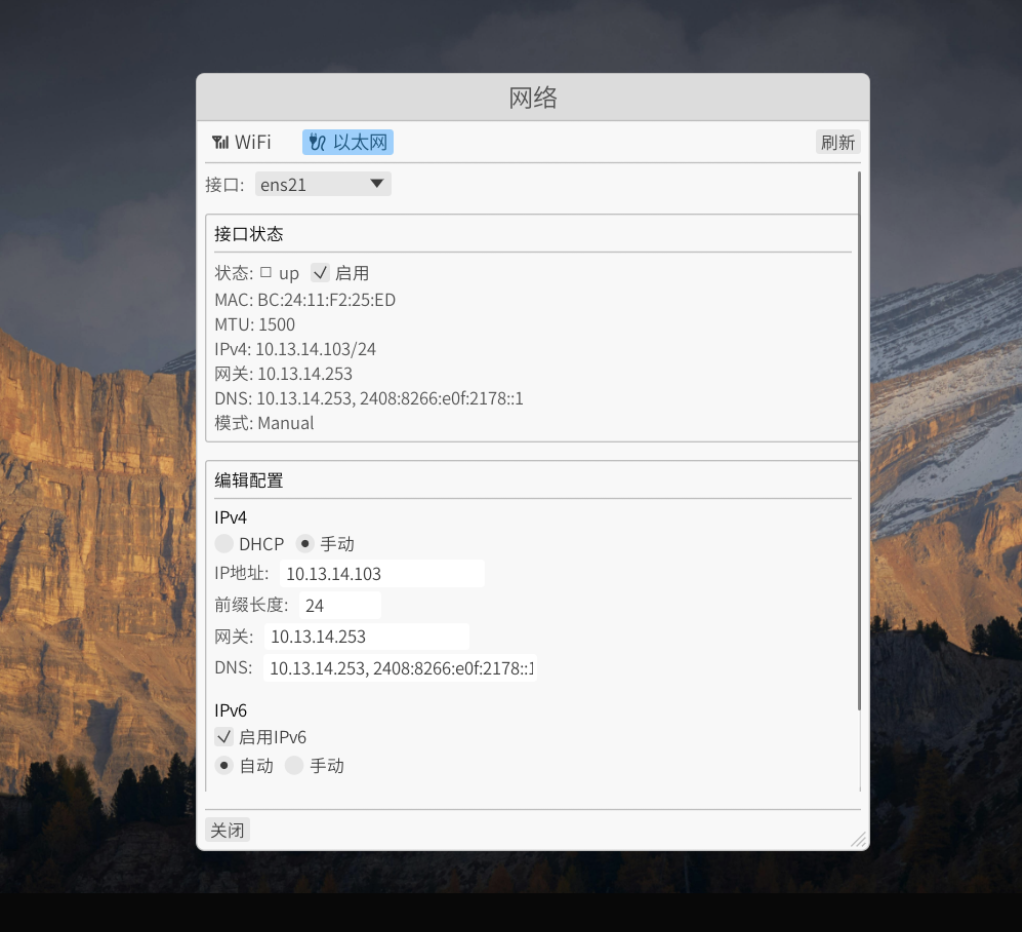The width and height of the screenshot is (1022, 932).
Task: Click the 网络 window title bar
Action: coord(532,98)
